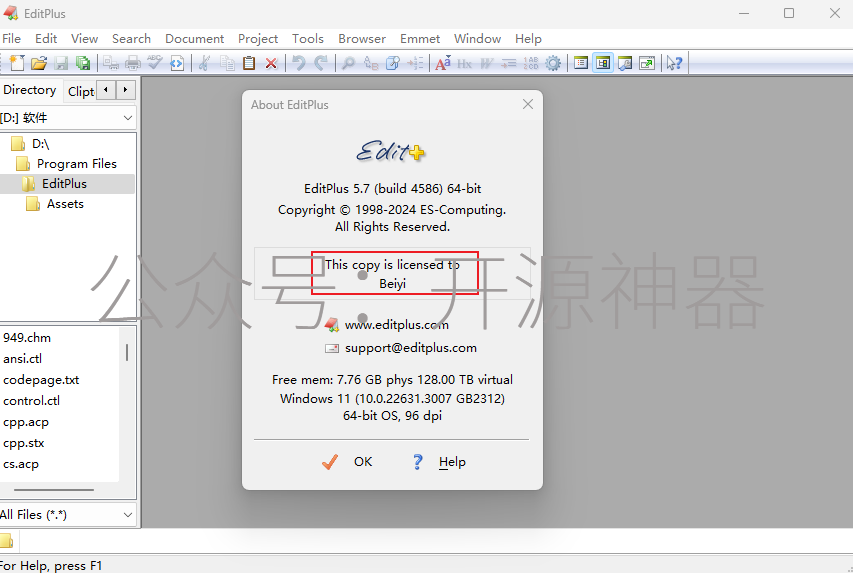Open the All Files filter dropdown

click(128, 515)
